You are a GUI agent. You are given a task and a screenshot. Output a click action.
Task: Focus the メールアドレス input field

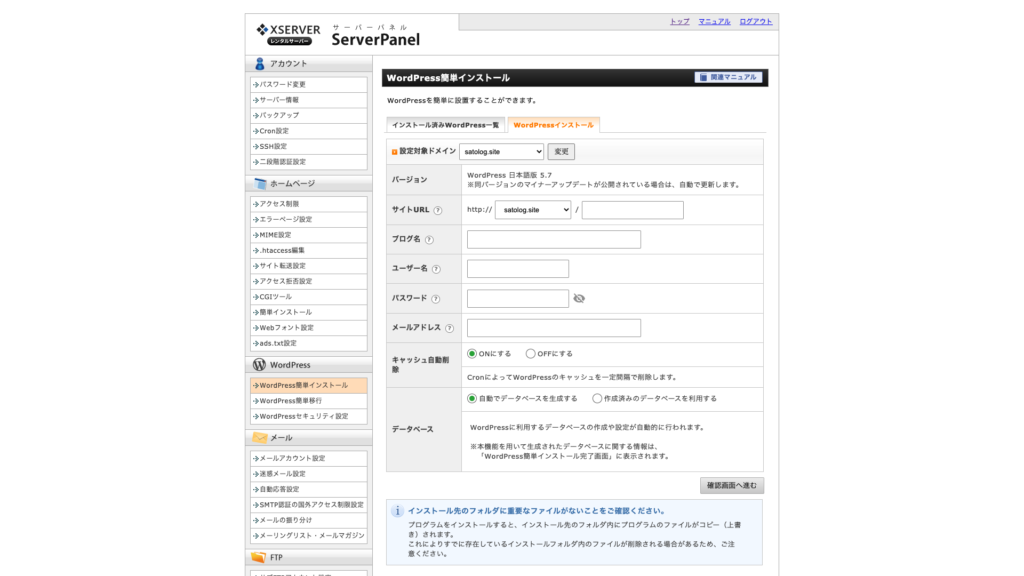pos(554,328)
